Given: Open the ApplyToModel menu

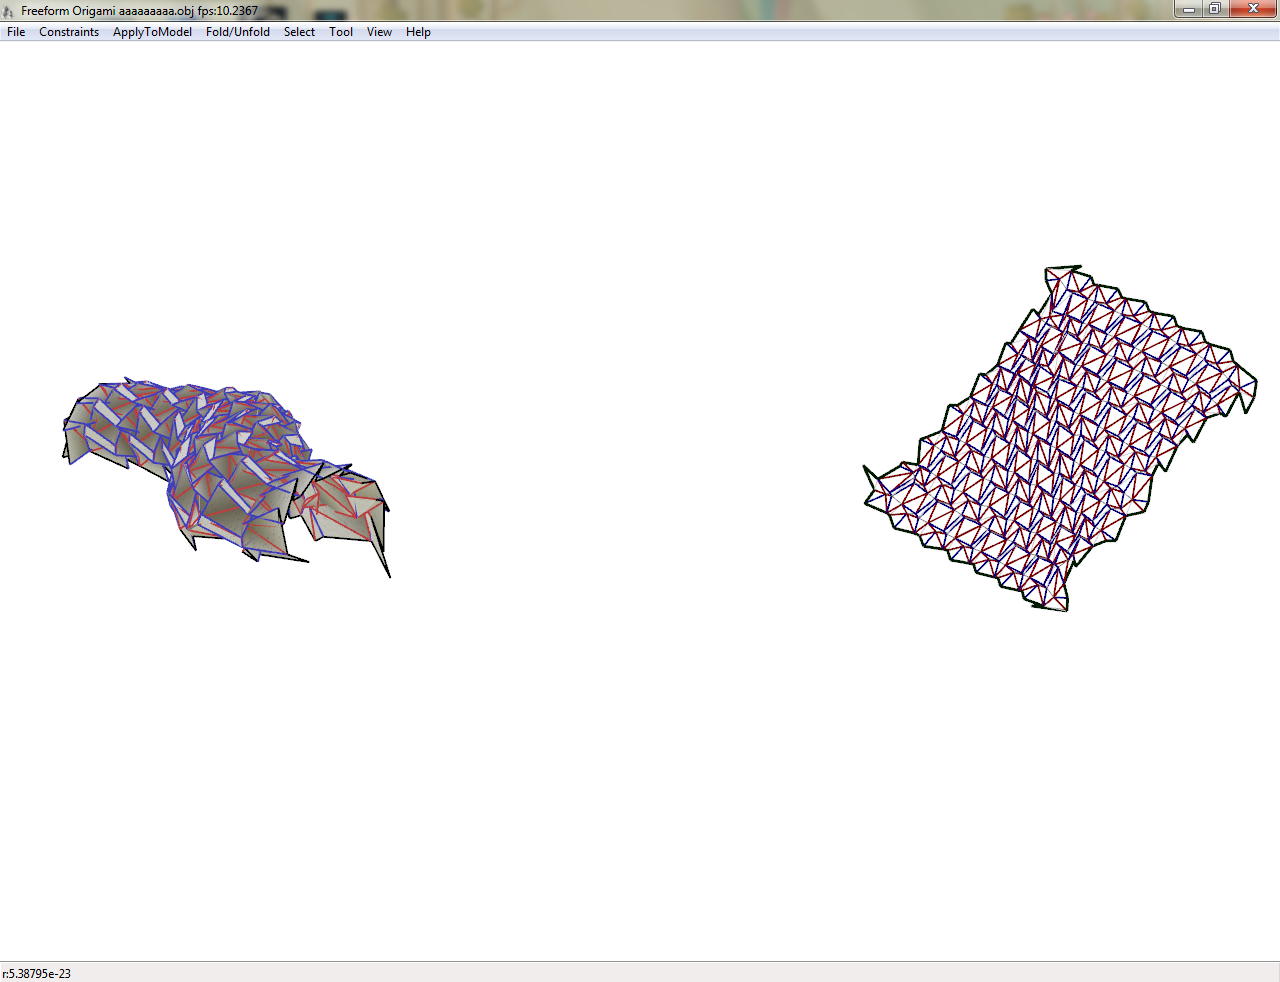Looking at the screenshot, I should click(152, 32).
